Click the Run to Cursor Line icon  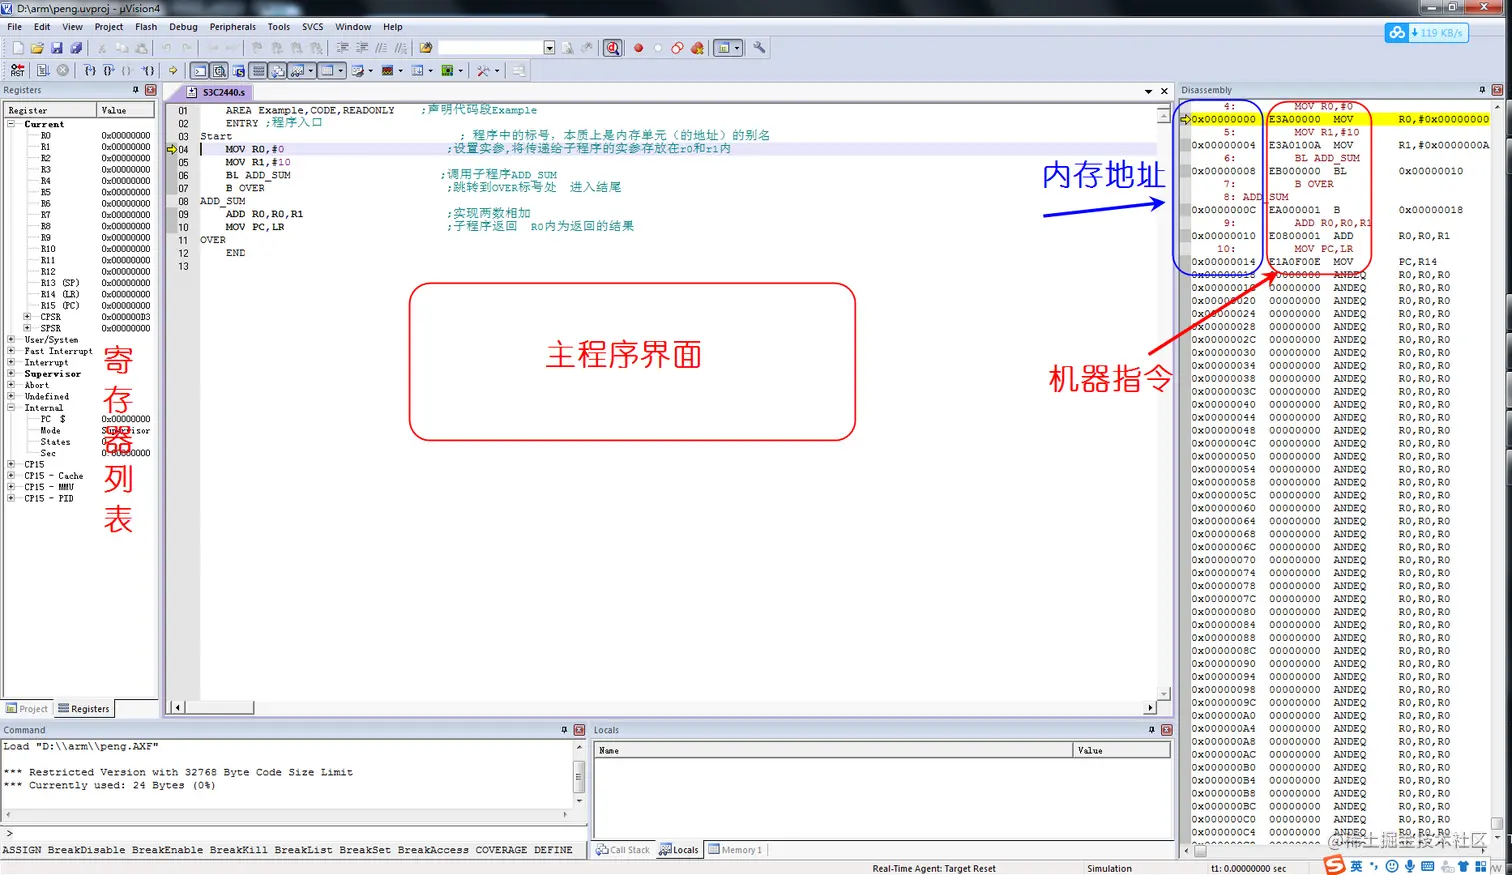(148, 71)
